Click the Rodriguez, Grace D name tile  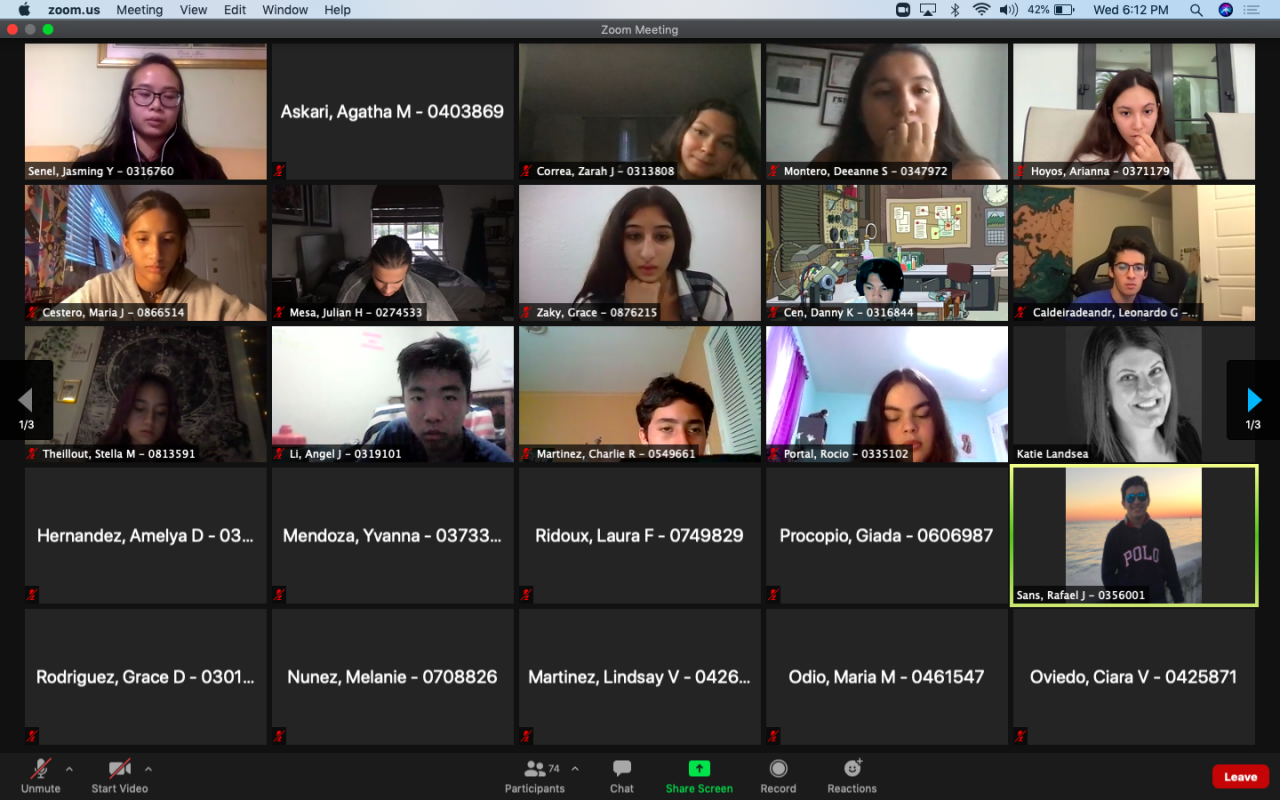click(146, 677)
